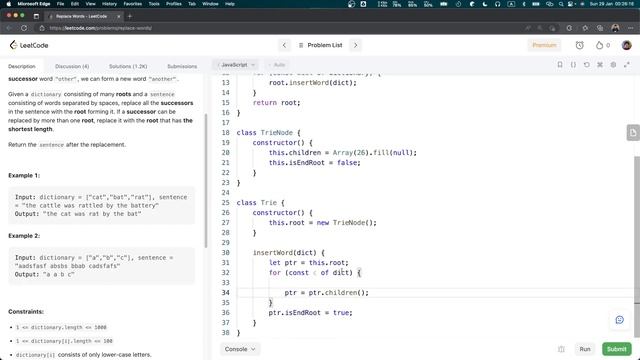Click the description panel scrollbar
Viewport: 640px width, 360px height.
(x=206, y=180)
